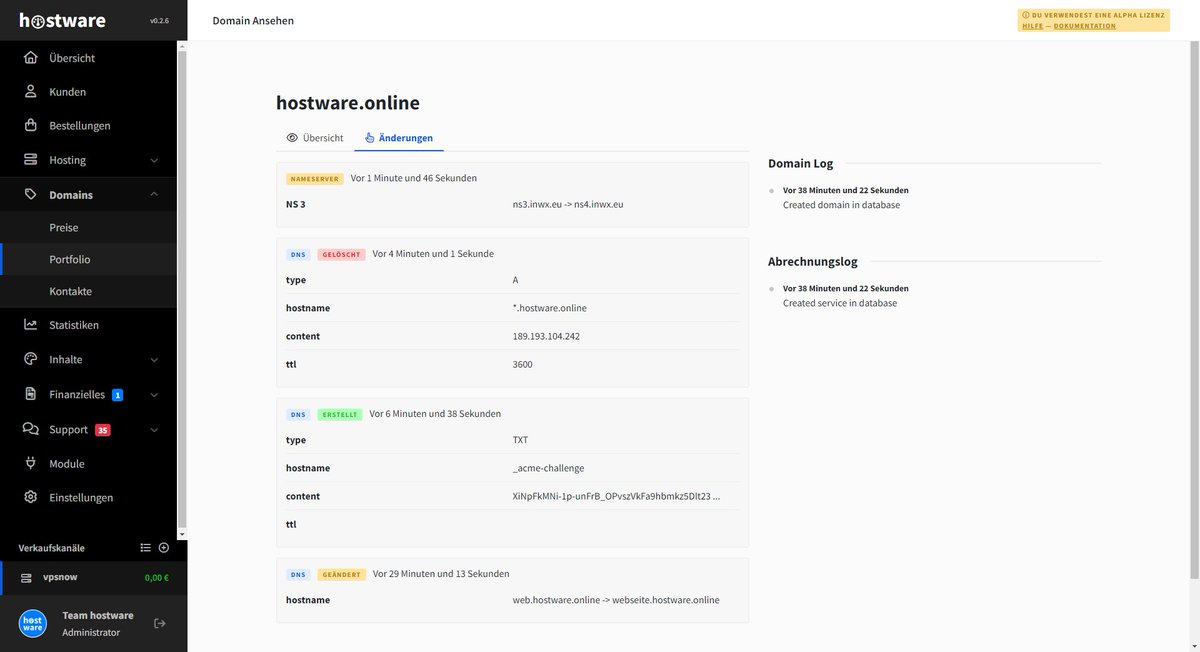Collapse the Domains menu chevron
The image size is (1200, 652).
pyautogui.click(x=154, y=194)
